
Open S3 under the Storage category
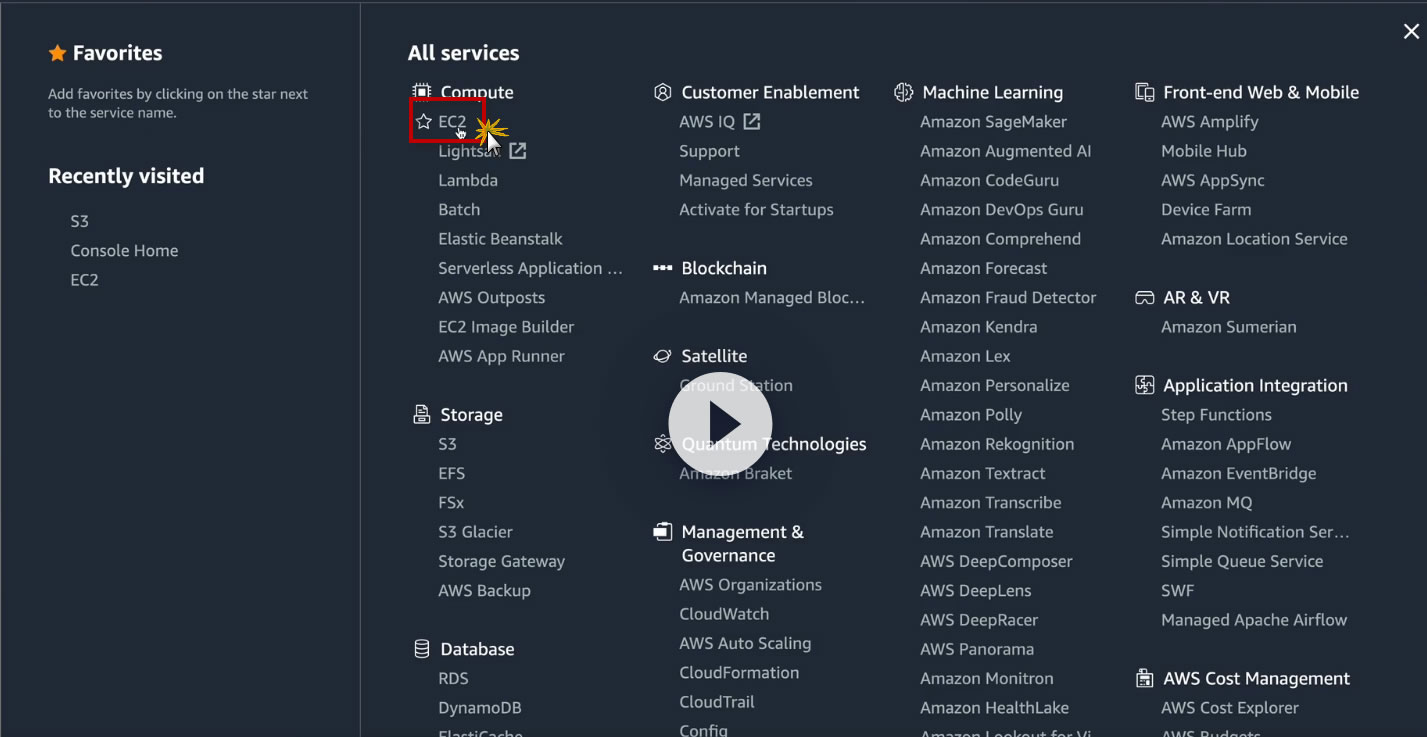point(447,444)
